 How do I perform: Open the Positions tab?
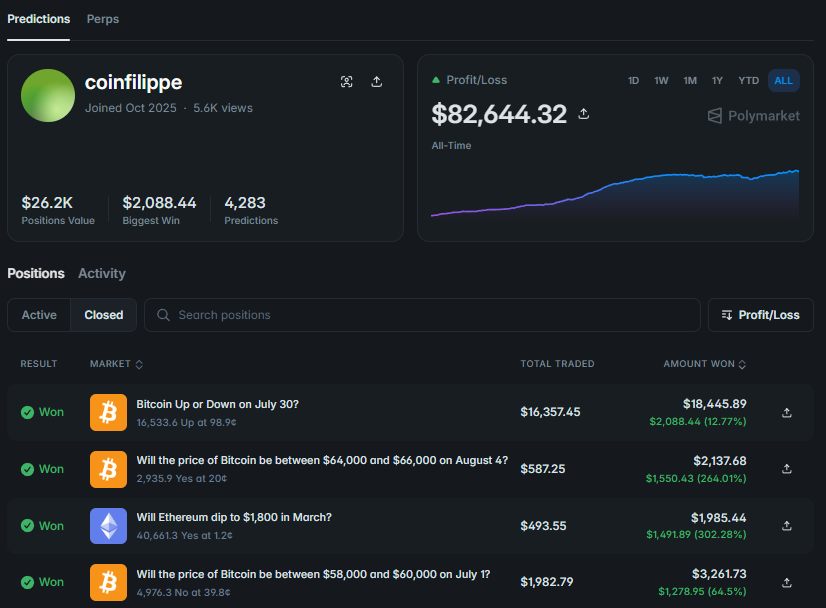[36, 273]
